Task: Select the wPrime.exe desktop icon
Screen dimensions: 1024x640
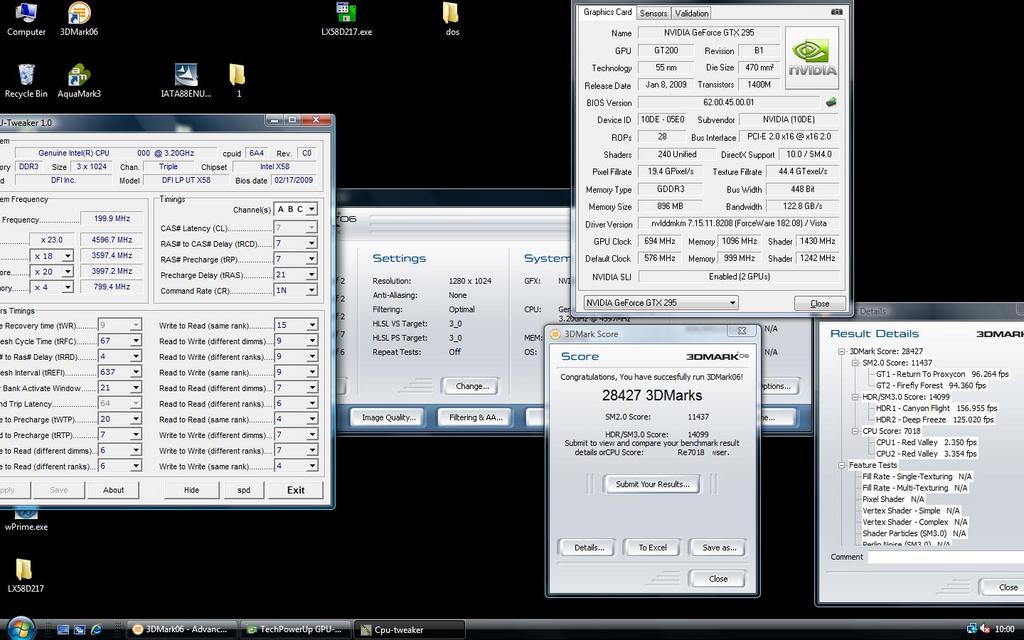Action: coord(26,520)
